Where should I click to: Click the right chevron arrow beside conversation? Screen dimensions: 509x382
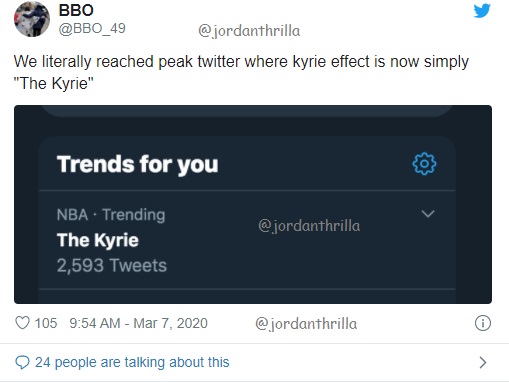[x=483, y=362]
